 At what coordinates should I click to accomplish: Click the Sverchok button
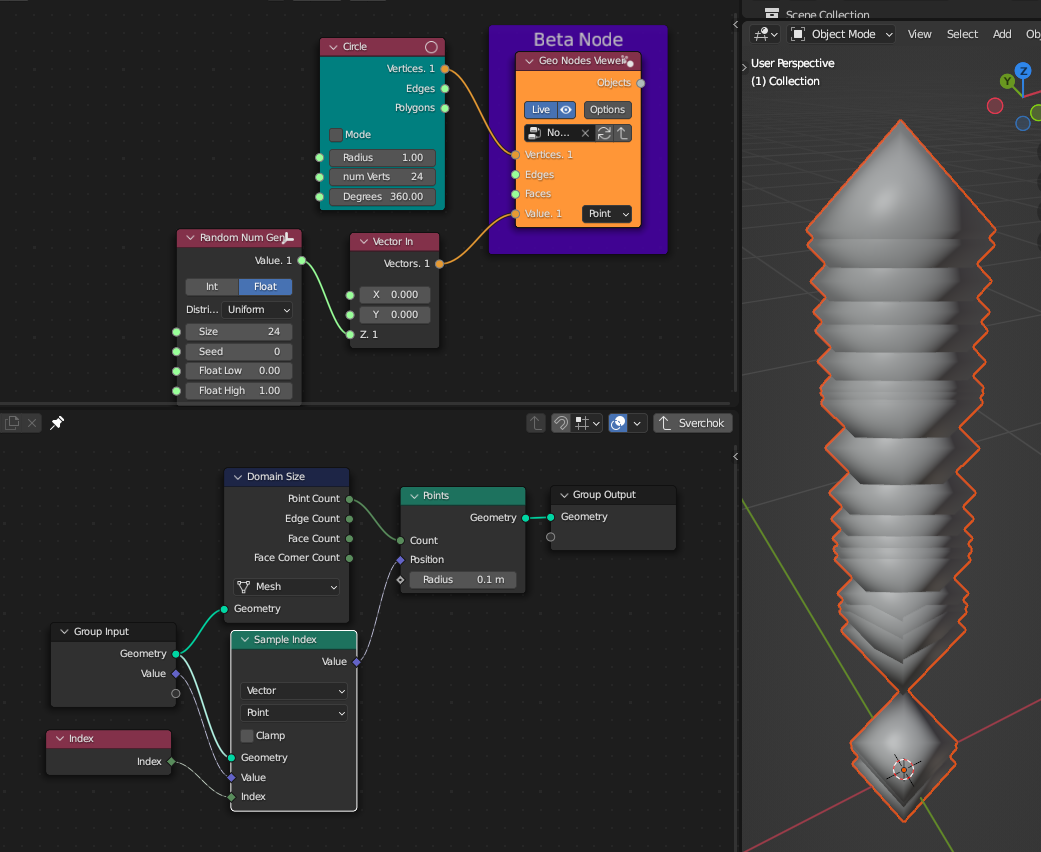(692, 423)
